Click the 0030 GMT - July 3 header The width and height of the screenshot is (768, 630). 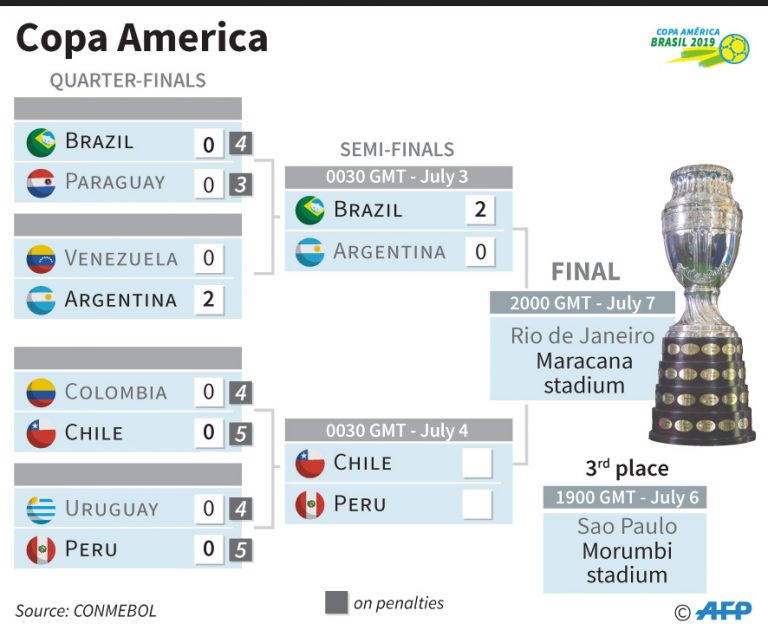(398, 177)
